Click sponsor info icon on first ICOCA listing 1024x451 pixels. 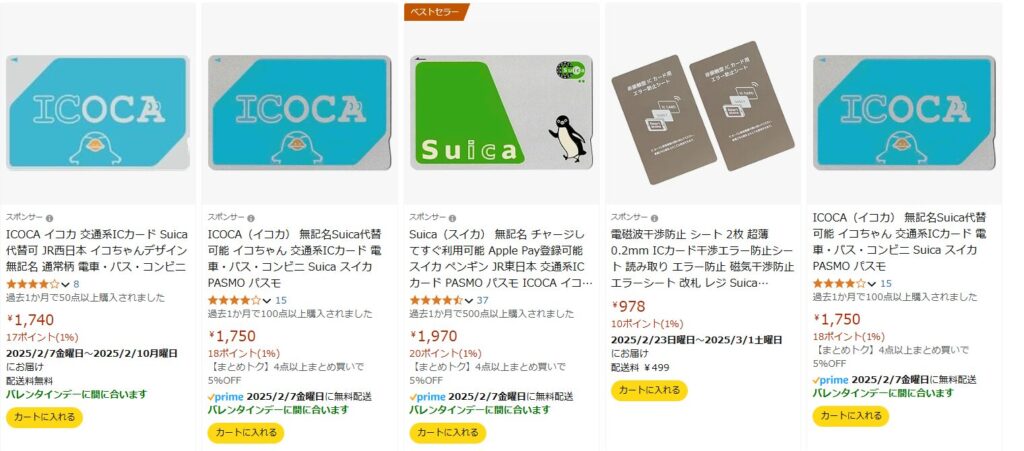[50, 219]
